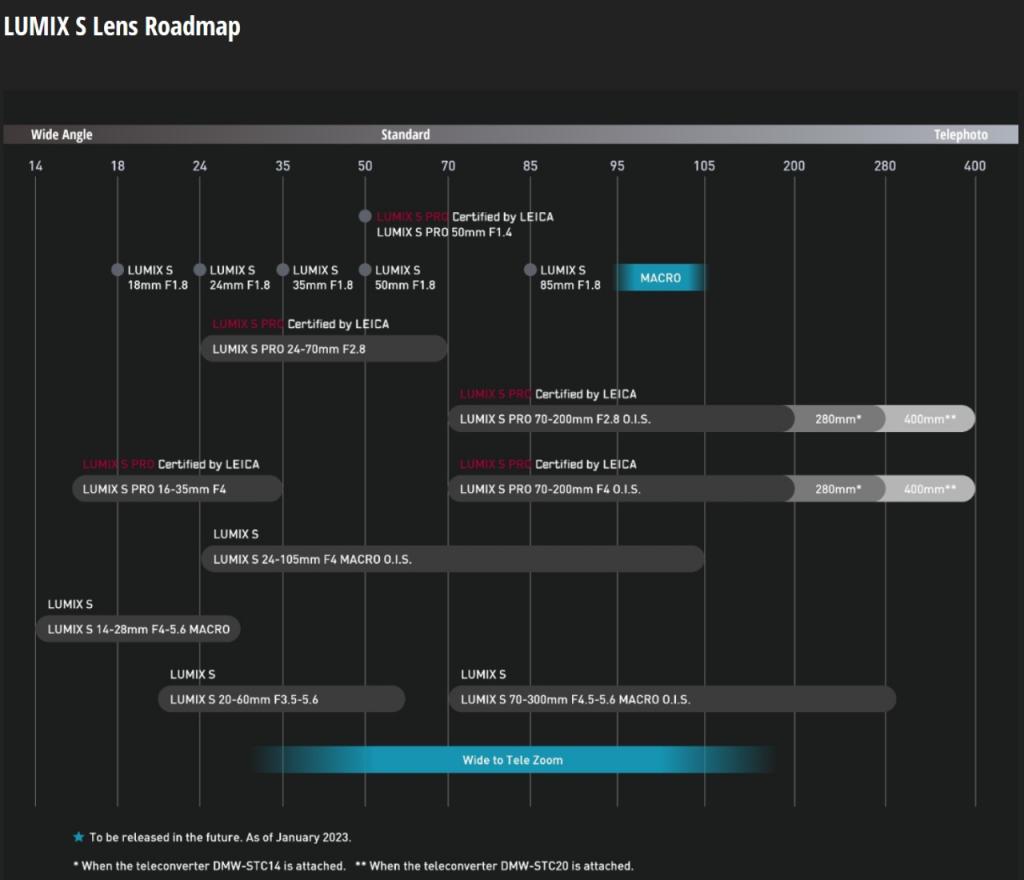1024x880 pixels.
Task: Click the dot marker for LUMIX S 50mm F1.8
Action: click(x=365, y=270)
